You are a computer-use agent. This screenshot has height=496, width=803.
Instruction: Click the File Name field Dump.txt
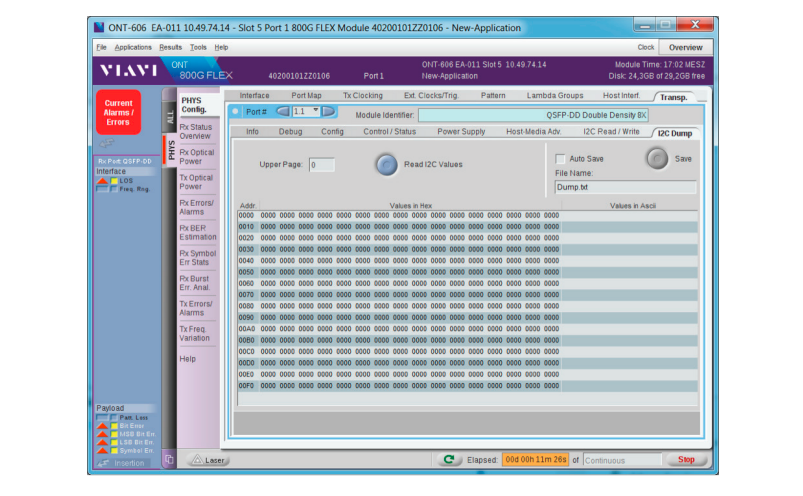pos(625,187)
